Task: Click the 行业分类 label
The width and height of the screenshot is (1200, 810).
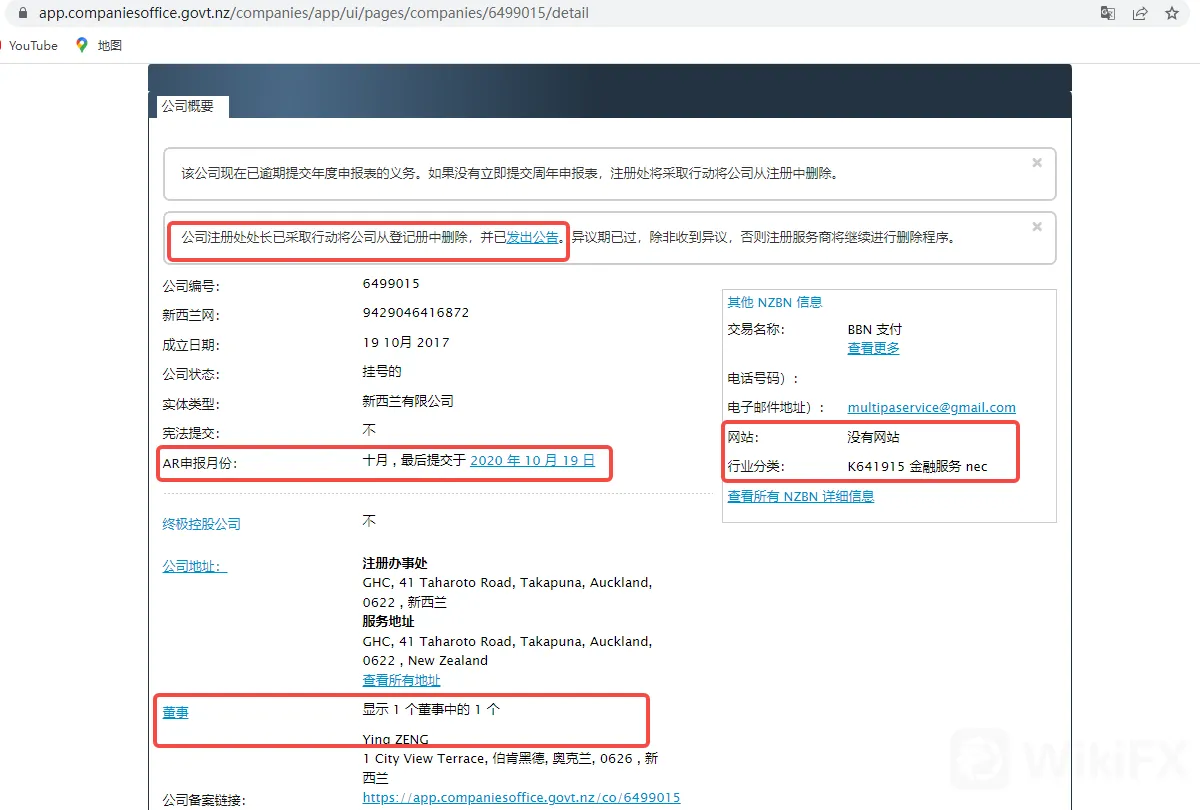Action: (x=756, y=467)
